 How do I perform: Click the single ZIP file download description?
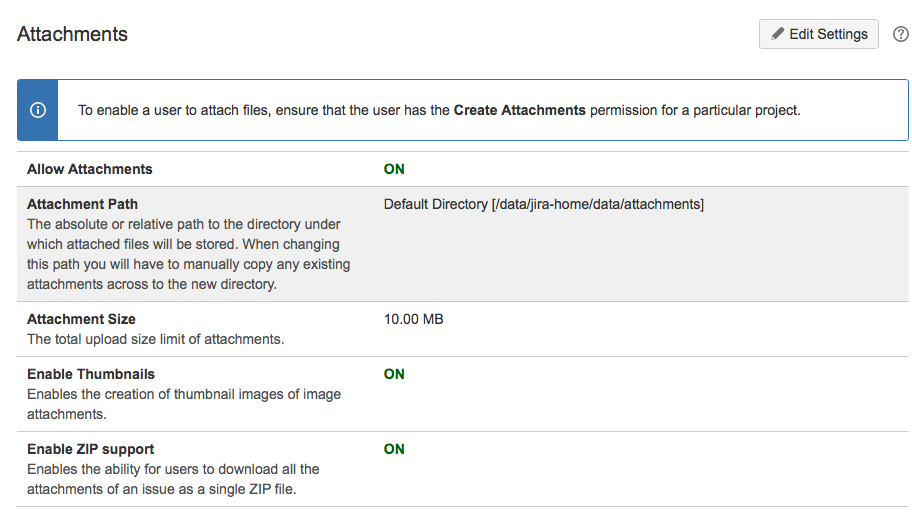pos(173,479)
